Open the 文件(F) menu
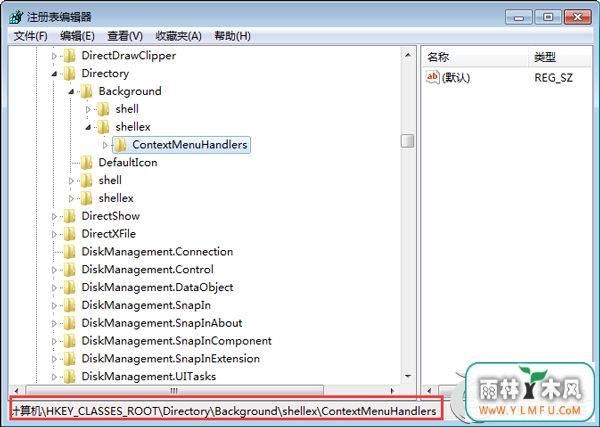Viewport: 600px width, 427px height. click(31, 36)
